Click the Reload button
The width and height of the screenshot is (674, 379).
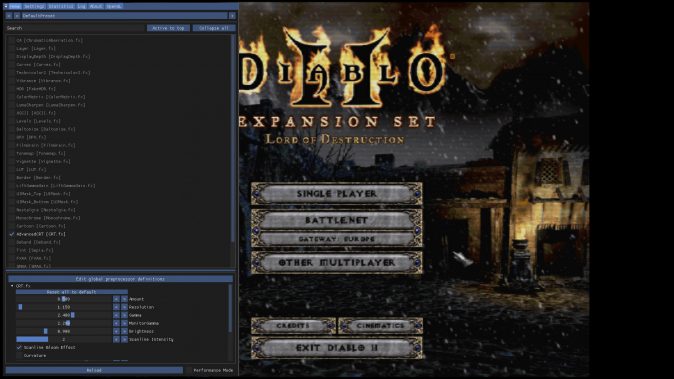94,370
